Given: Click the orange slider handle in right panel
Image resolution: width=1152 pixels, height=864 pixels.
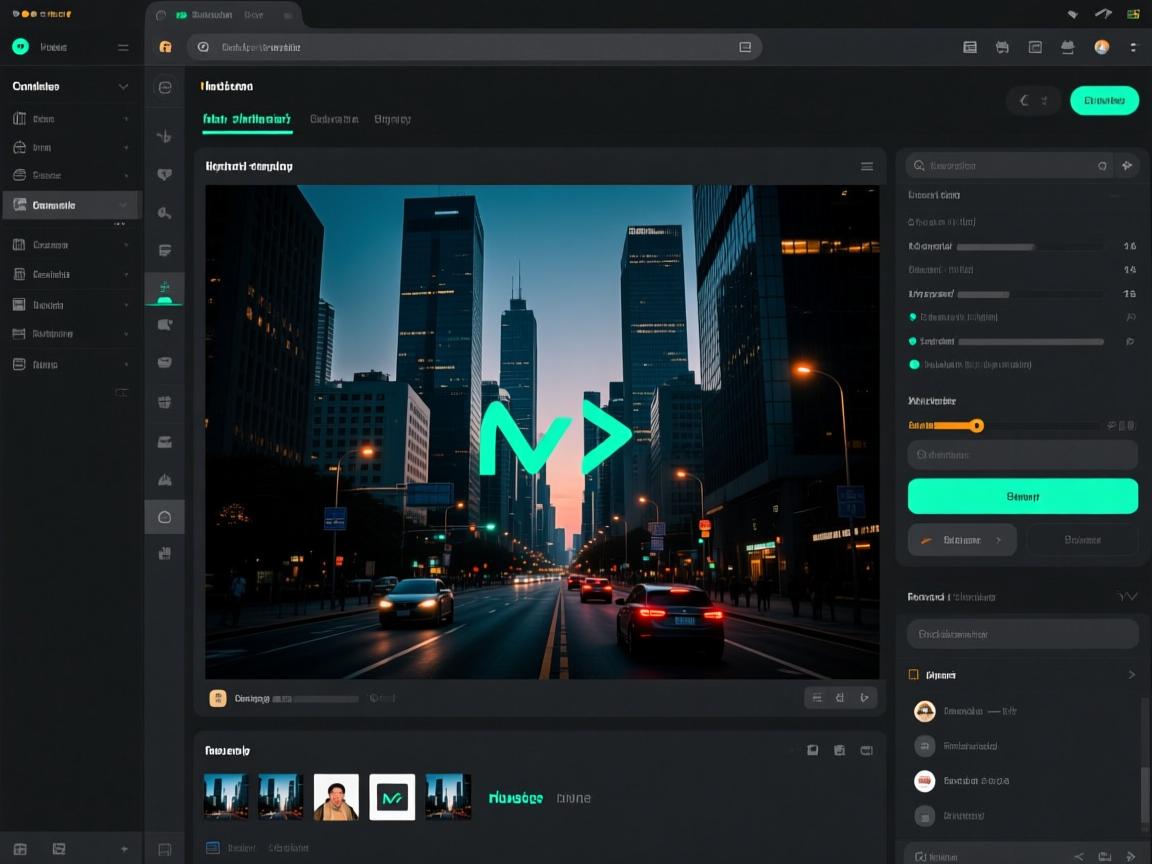Looking at the screenshot, I should [977, 426].
